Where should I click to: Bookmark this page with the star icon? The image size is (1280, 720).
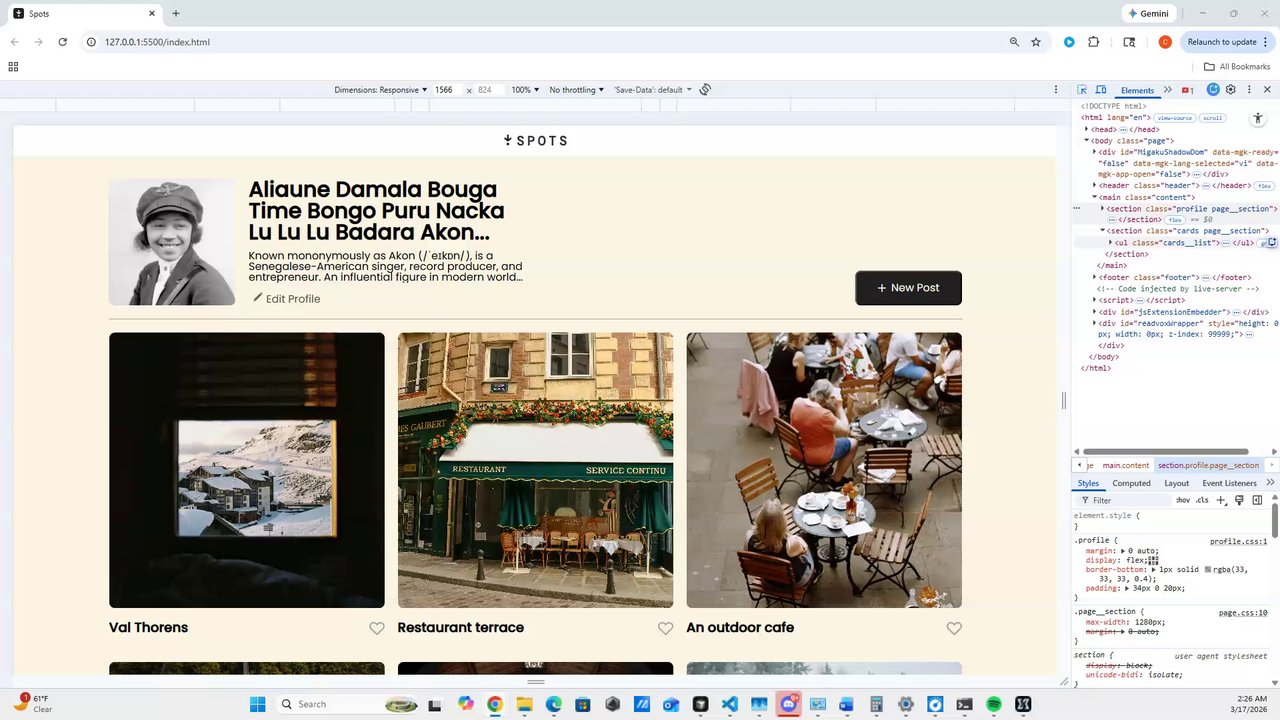[1036, 42]
